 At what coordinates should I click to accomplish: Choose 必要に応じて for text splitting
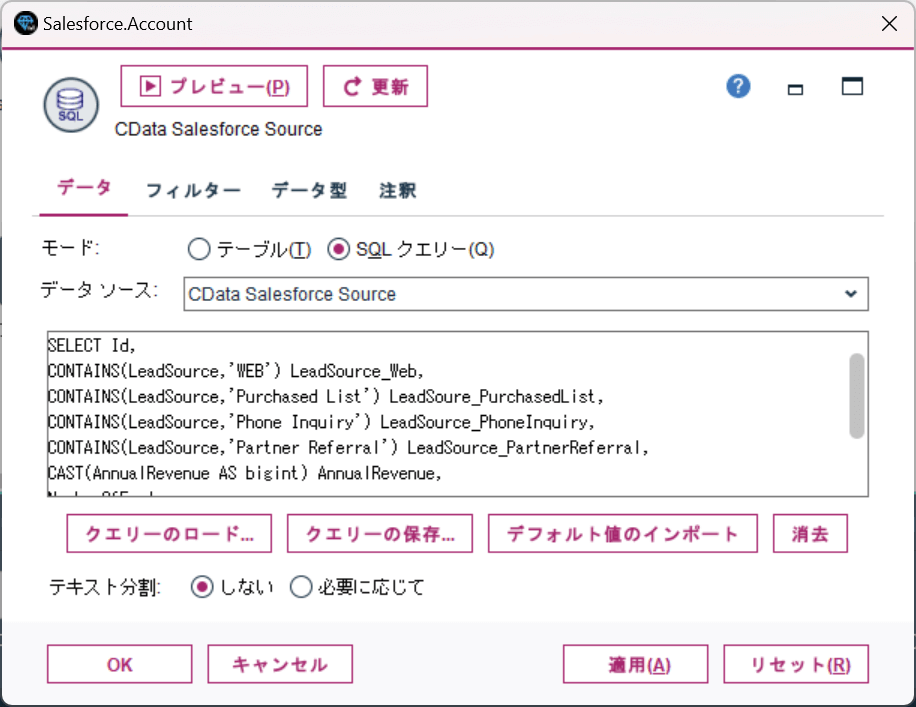pyautogui.click(x=301, y=587)
